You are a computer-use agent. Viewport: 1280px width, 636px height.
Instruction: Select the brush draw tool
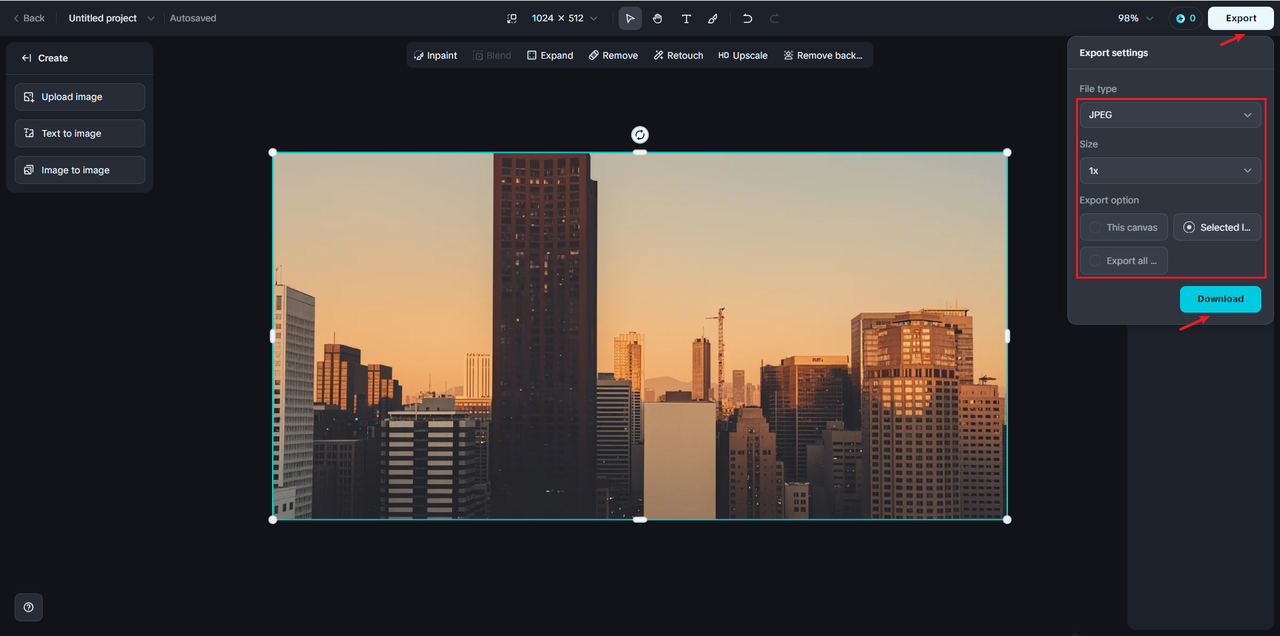pos(713,18)
